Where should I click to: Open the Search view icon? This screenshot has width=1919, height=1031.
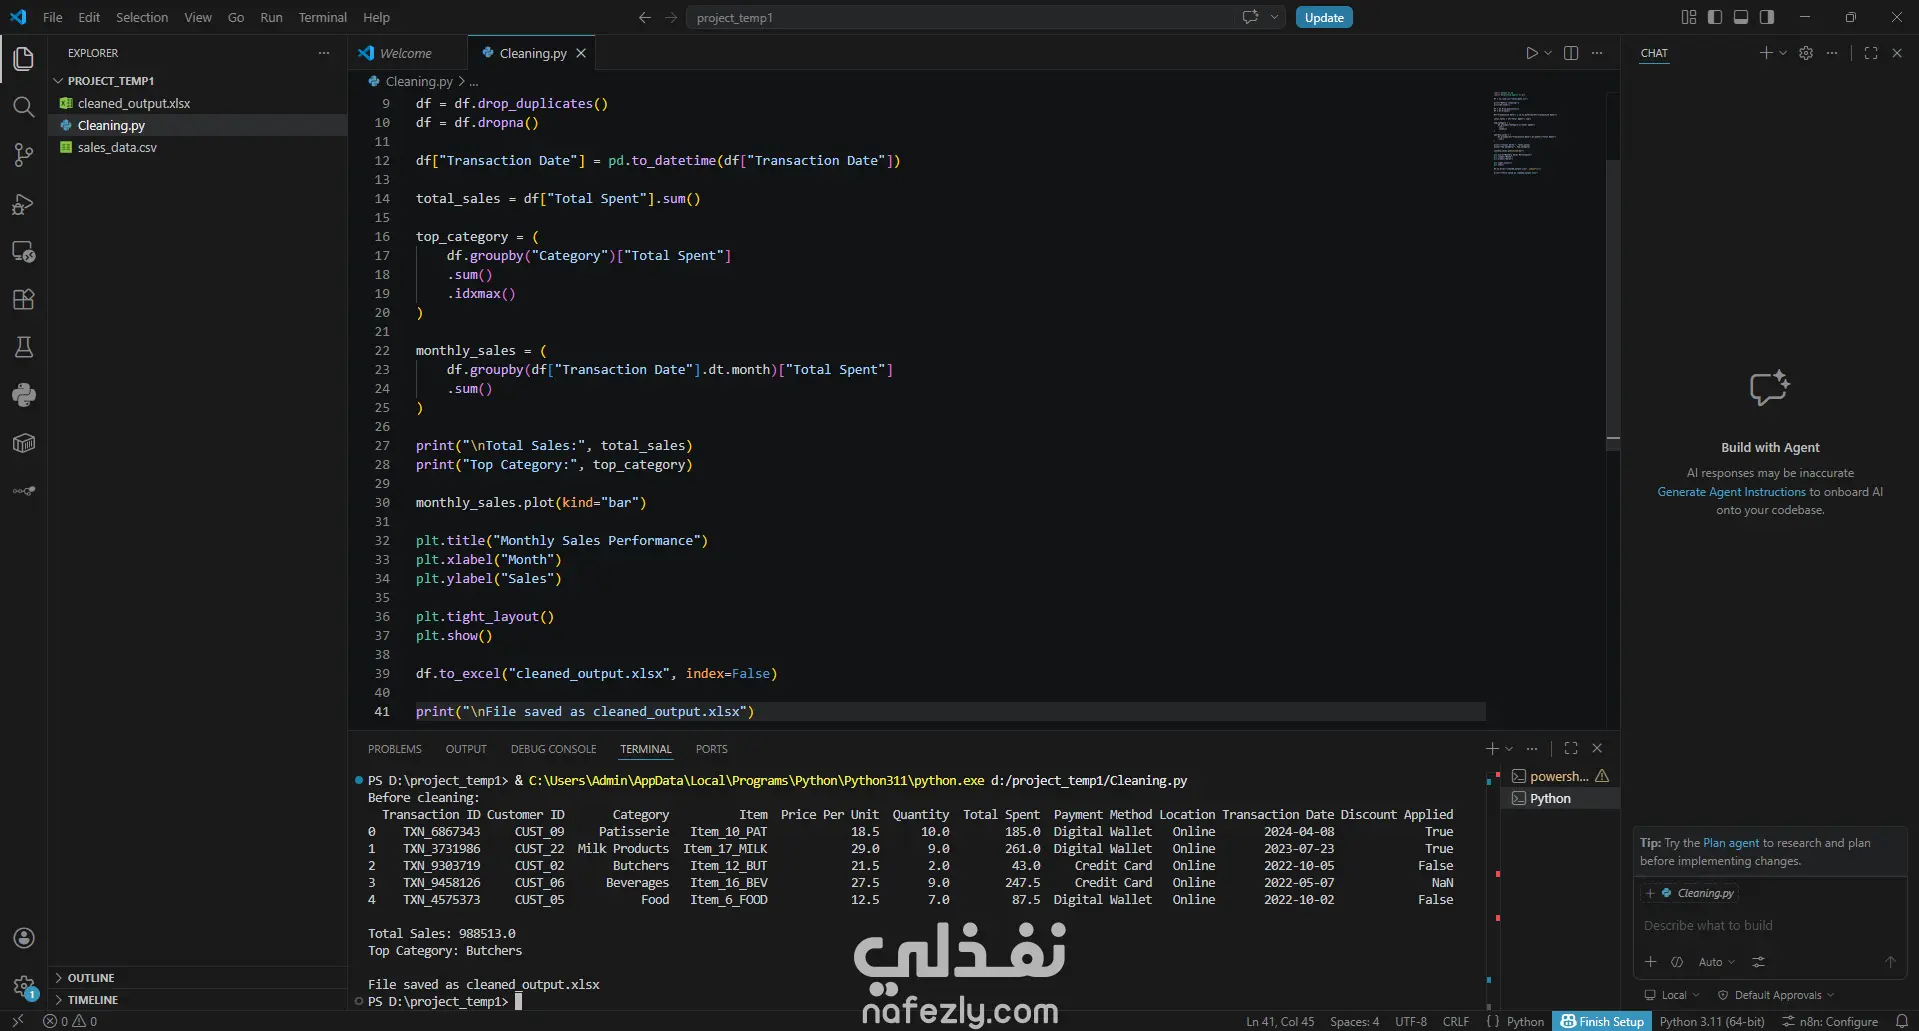pyautogui.click(x=24, y=107)
